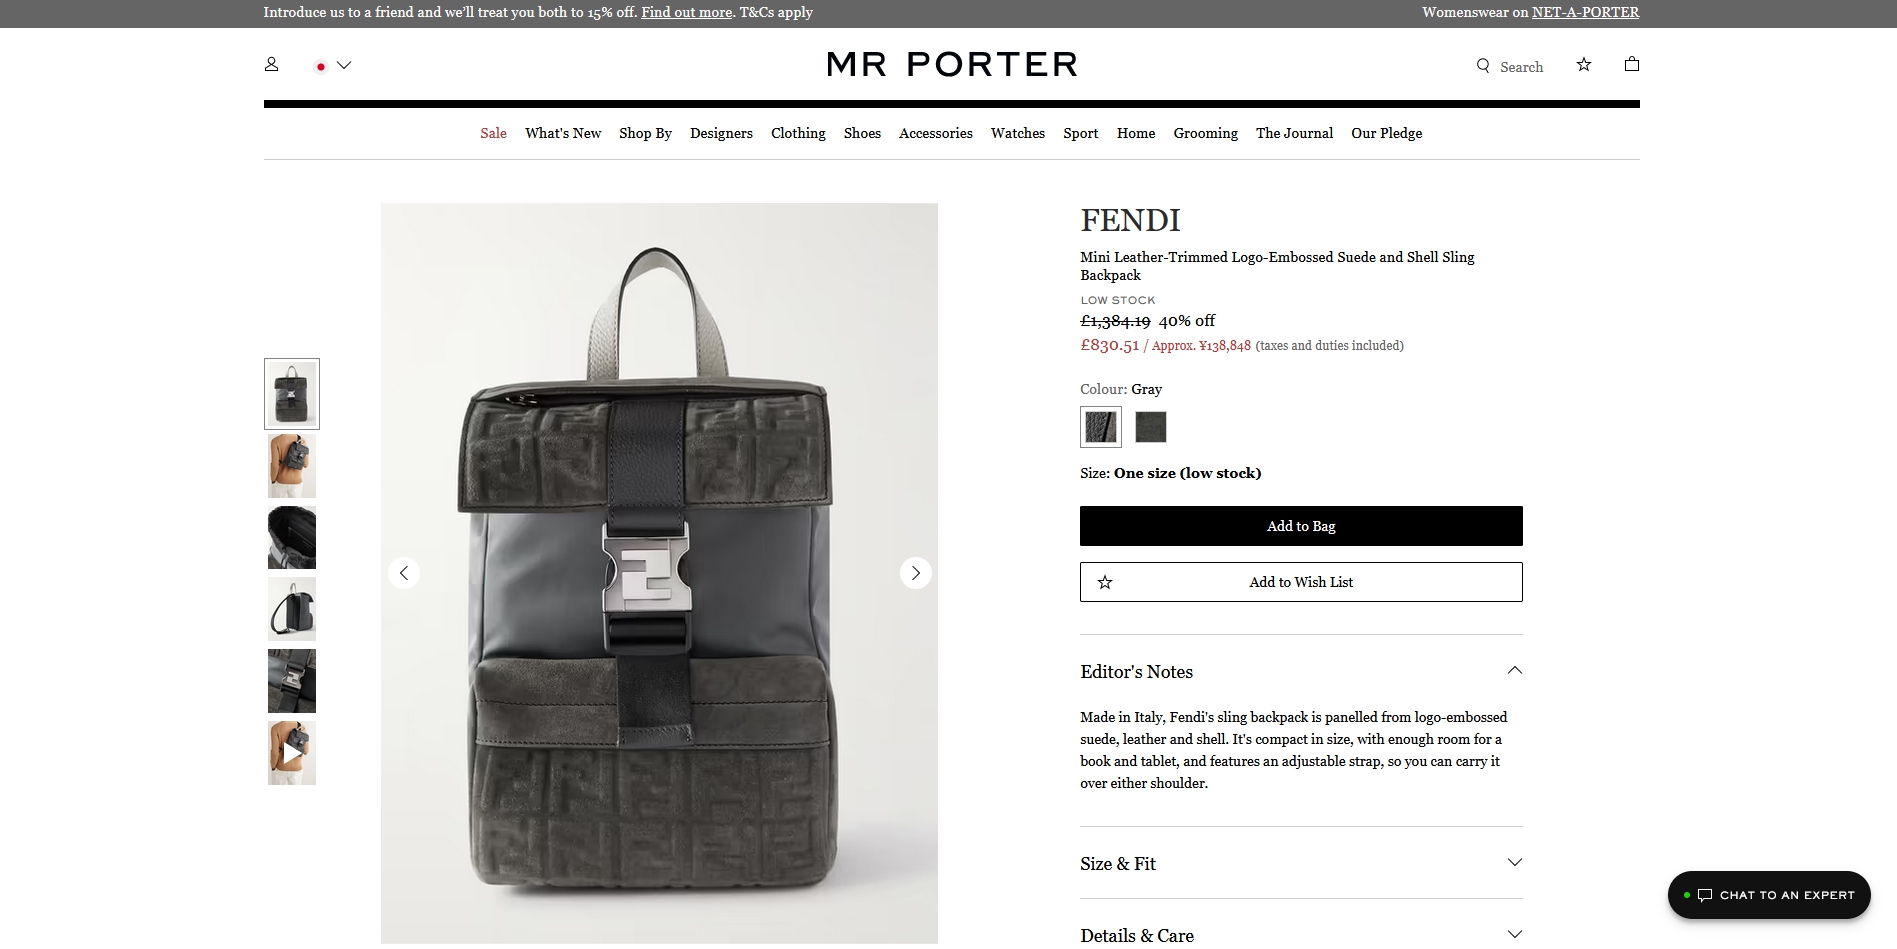Select the model wearing backpack thumbnail
The height and width of the screenshot is (949, 1897).
pos(292,466)
